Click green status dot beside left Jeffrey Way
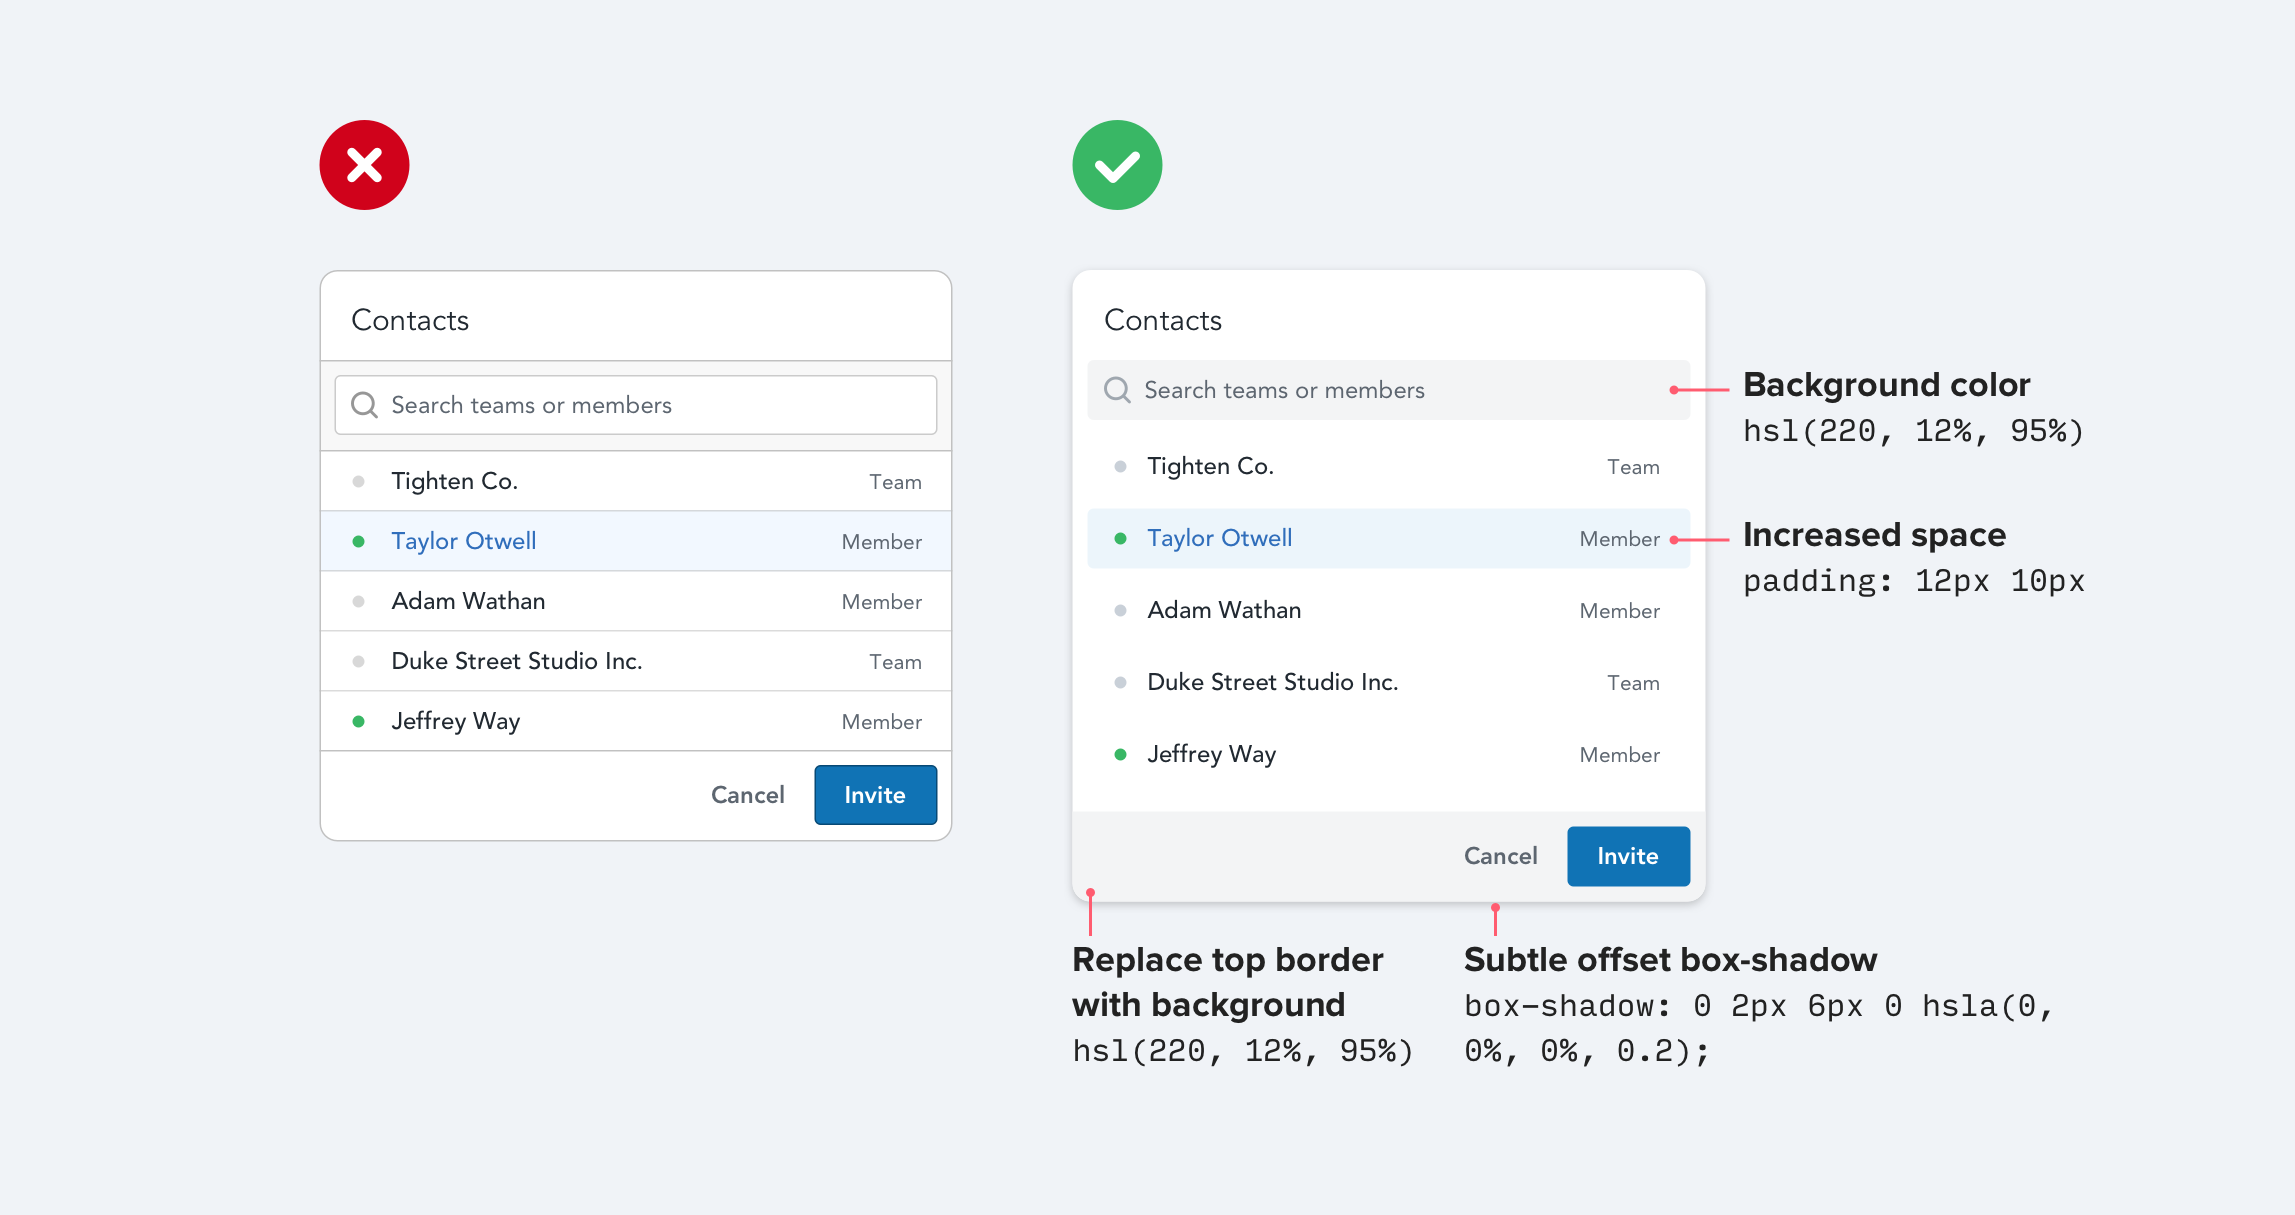Image resolution: width=2295 pixels, height=1215 pixels. point(358,721)
